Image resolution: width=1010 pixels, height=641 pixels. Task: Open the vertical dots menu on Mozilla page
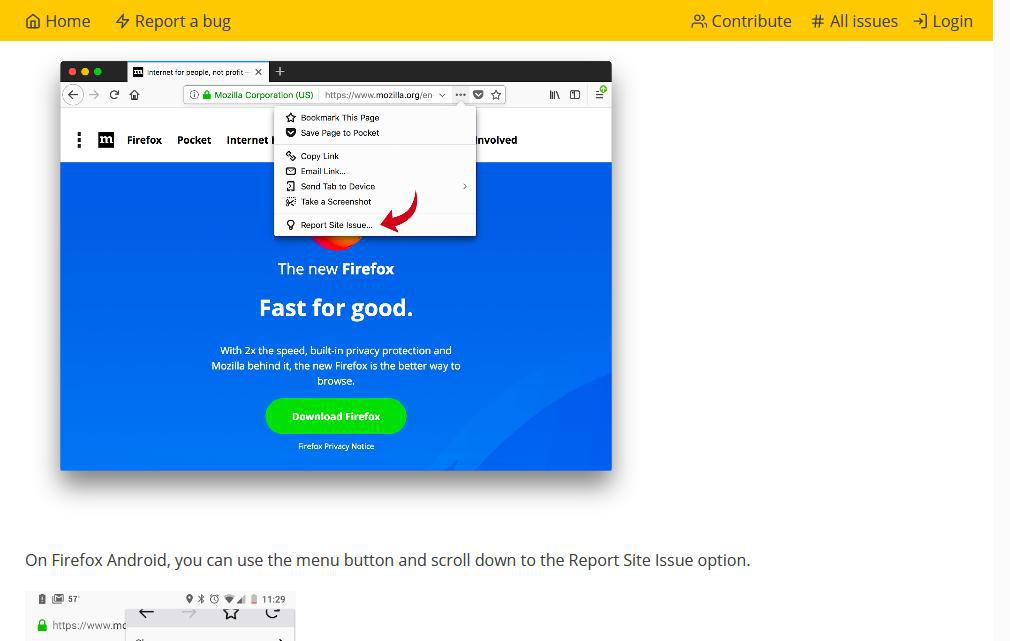79,140
